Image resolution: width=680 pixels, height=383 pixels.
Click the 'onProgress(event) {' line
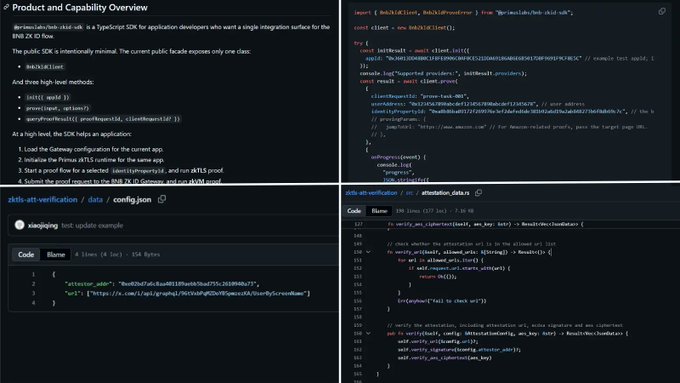coord(399,157)
